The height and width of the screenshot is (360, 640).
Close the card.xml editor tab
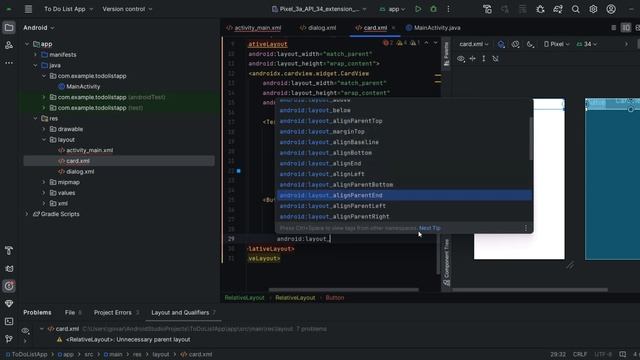click(393, 28)
